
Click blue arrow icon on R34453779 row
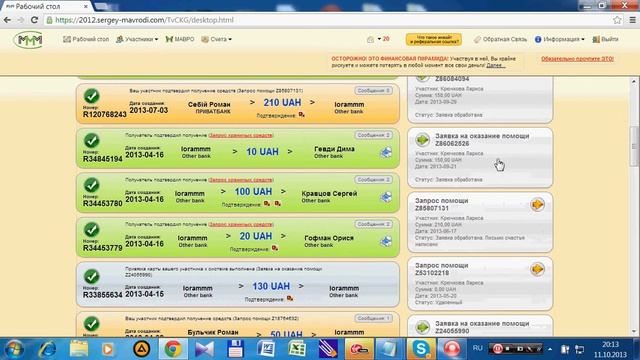pos(385,242)
